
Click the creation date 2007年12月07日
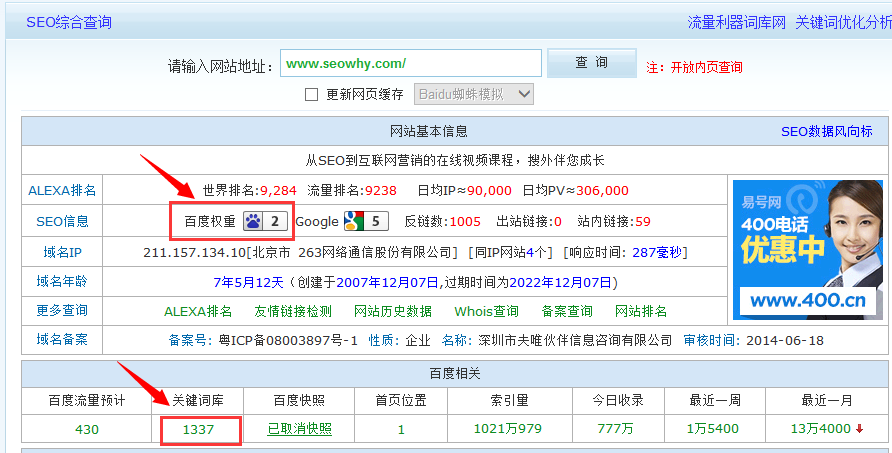coord(387,282)
